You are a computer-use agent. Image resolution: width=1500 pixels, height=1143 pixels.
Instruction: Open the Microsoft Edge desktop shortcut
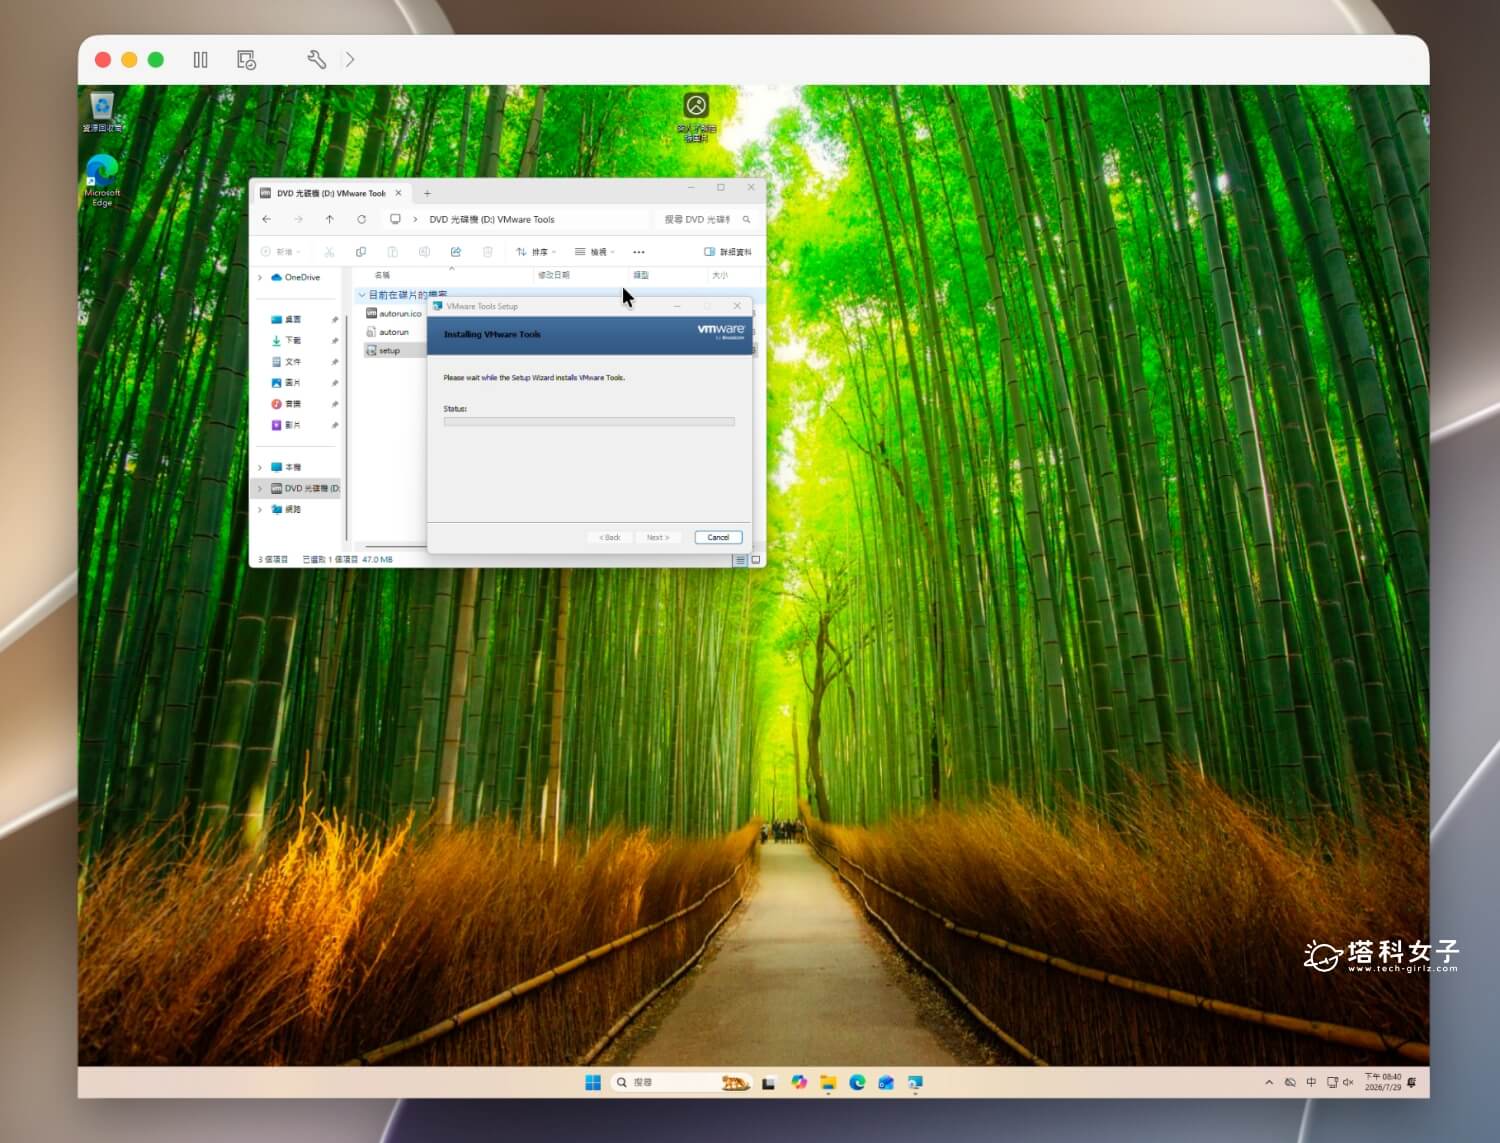102,181
